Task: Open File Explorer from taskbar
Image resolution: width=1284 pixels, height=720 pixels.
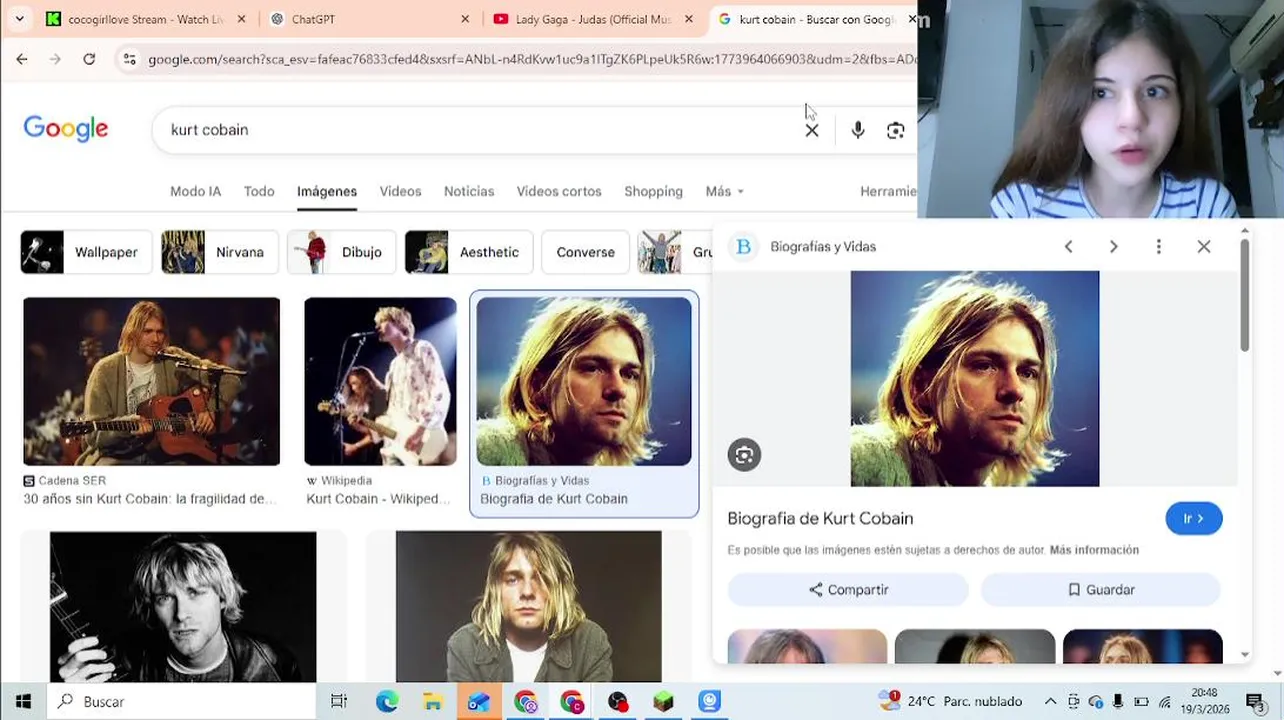Action: pyautogui.click(x=433, y=701)
